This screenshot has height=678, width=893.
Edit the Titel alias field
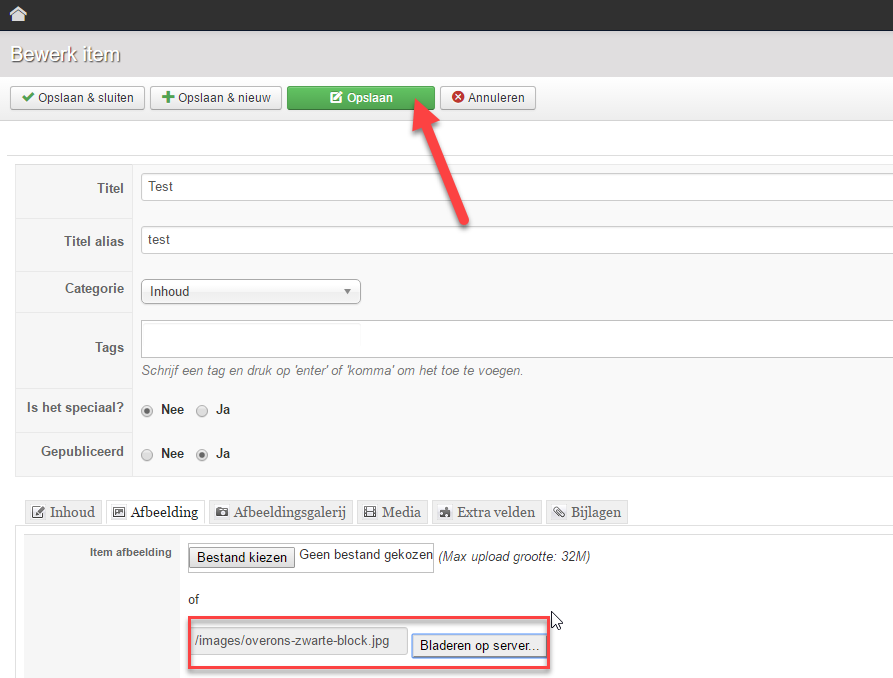[x=517, y=240]
